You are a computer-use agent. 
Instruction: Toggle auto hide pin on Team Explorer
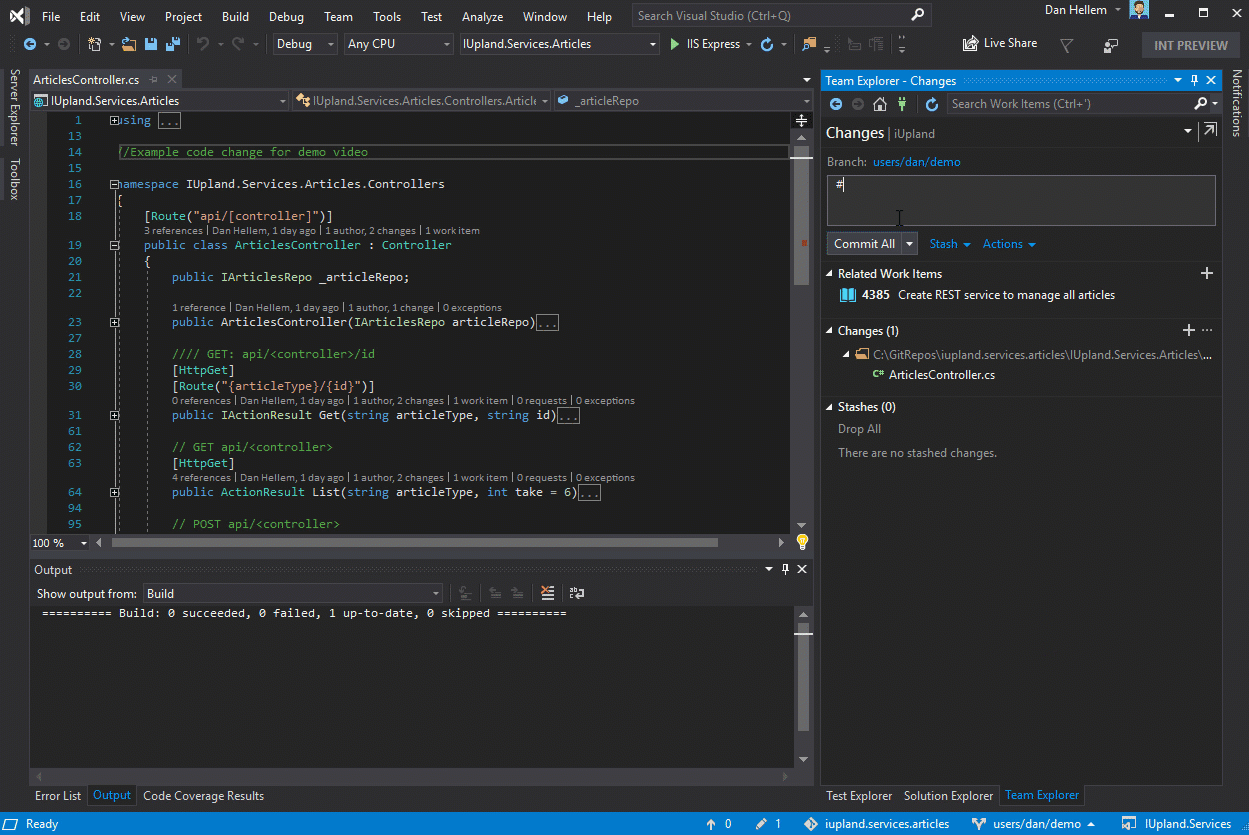tap(1193, 81)
